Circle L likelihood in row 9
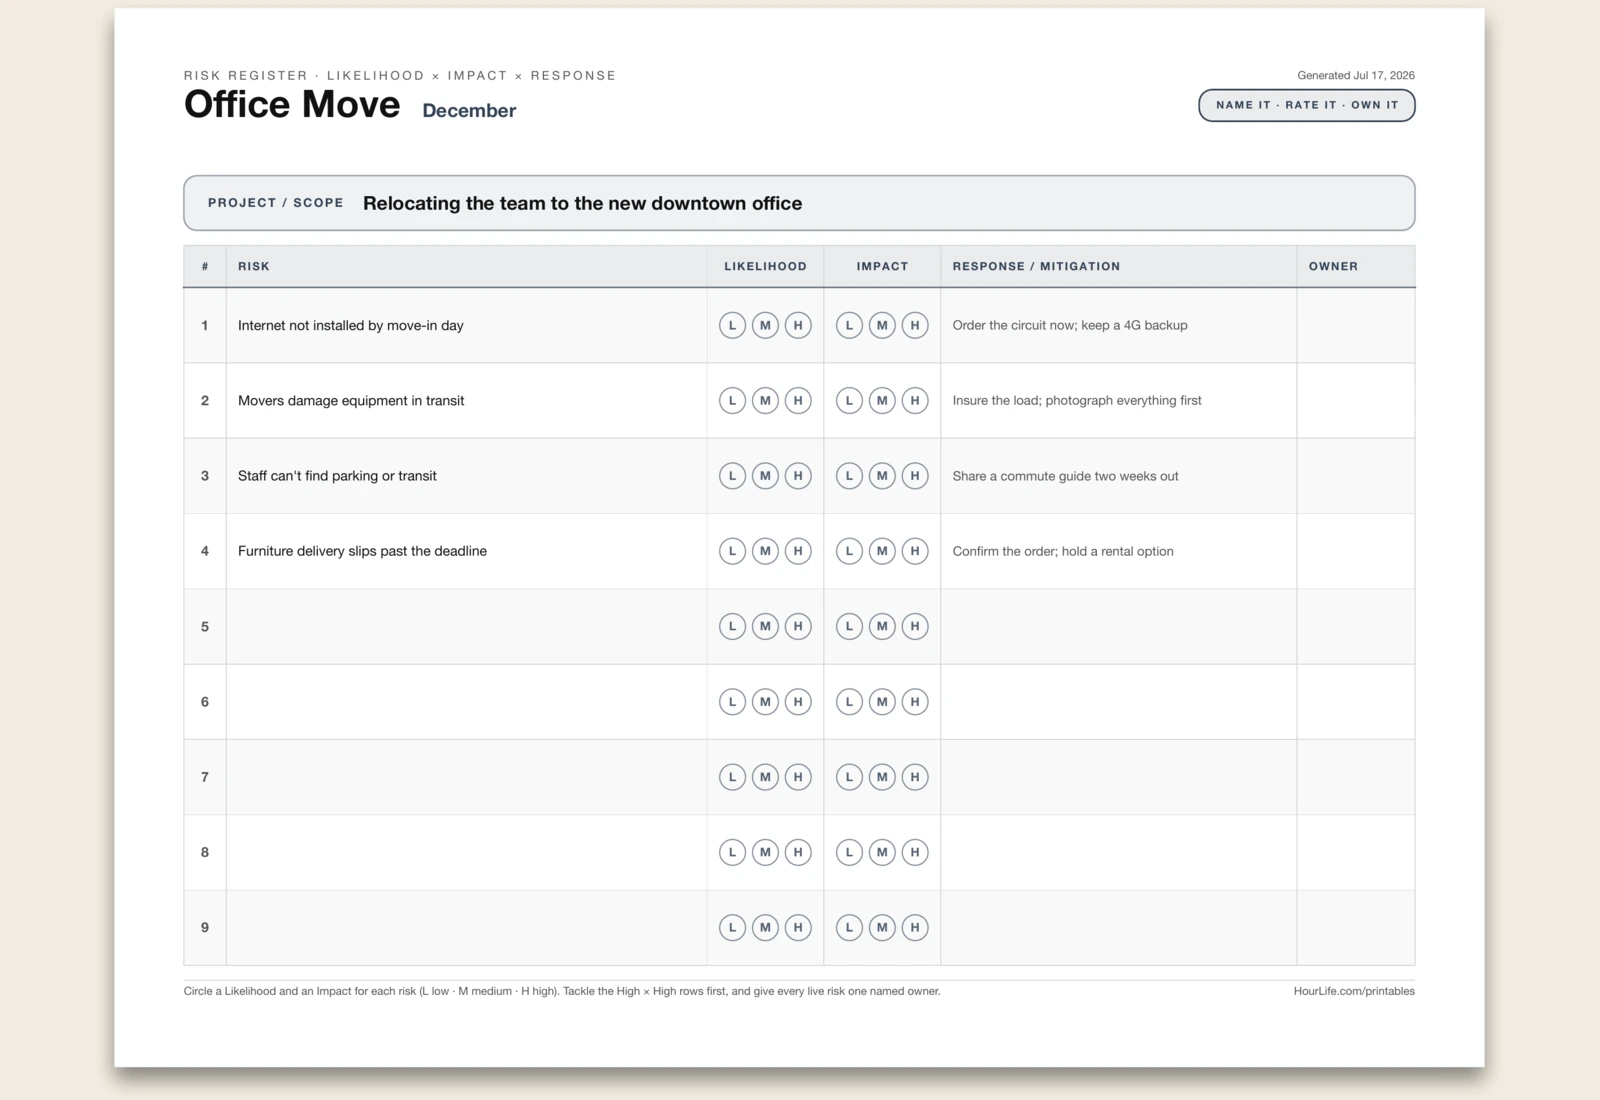1600x1100 pixels. click(x=732, y=928)
